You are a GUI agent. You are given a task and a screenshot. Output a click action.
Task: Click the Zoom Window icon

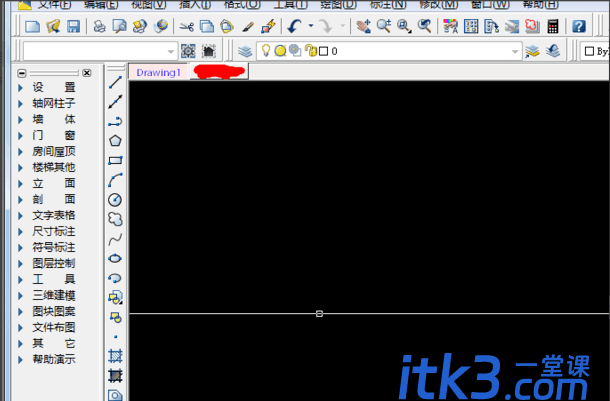pyautogui.click(x=404, y=26)
